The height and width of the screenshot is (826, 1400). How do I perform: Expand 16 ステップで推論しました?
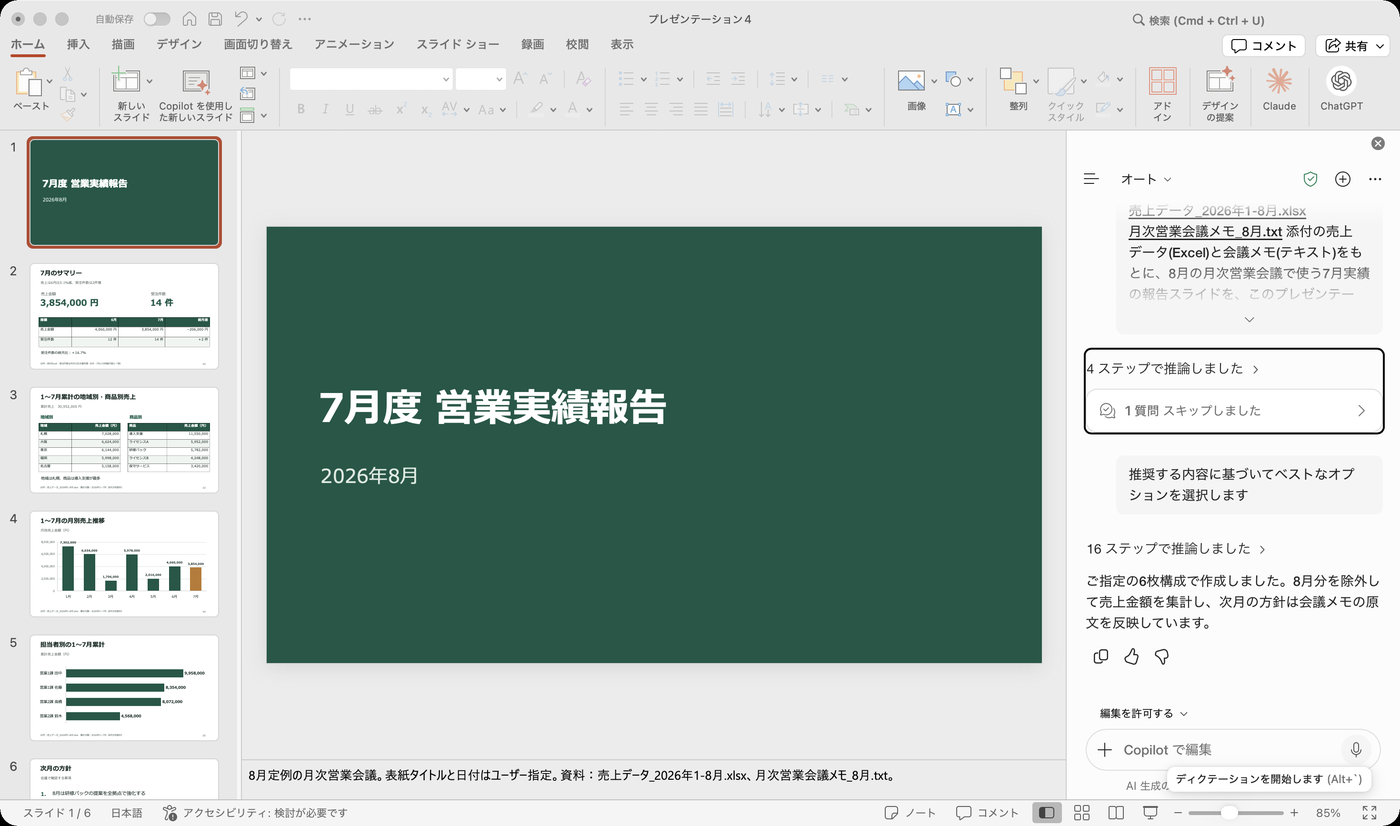[x=1177, y=548]
